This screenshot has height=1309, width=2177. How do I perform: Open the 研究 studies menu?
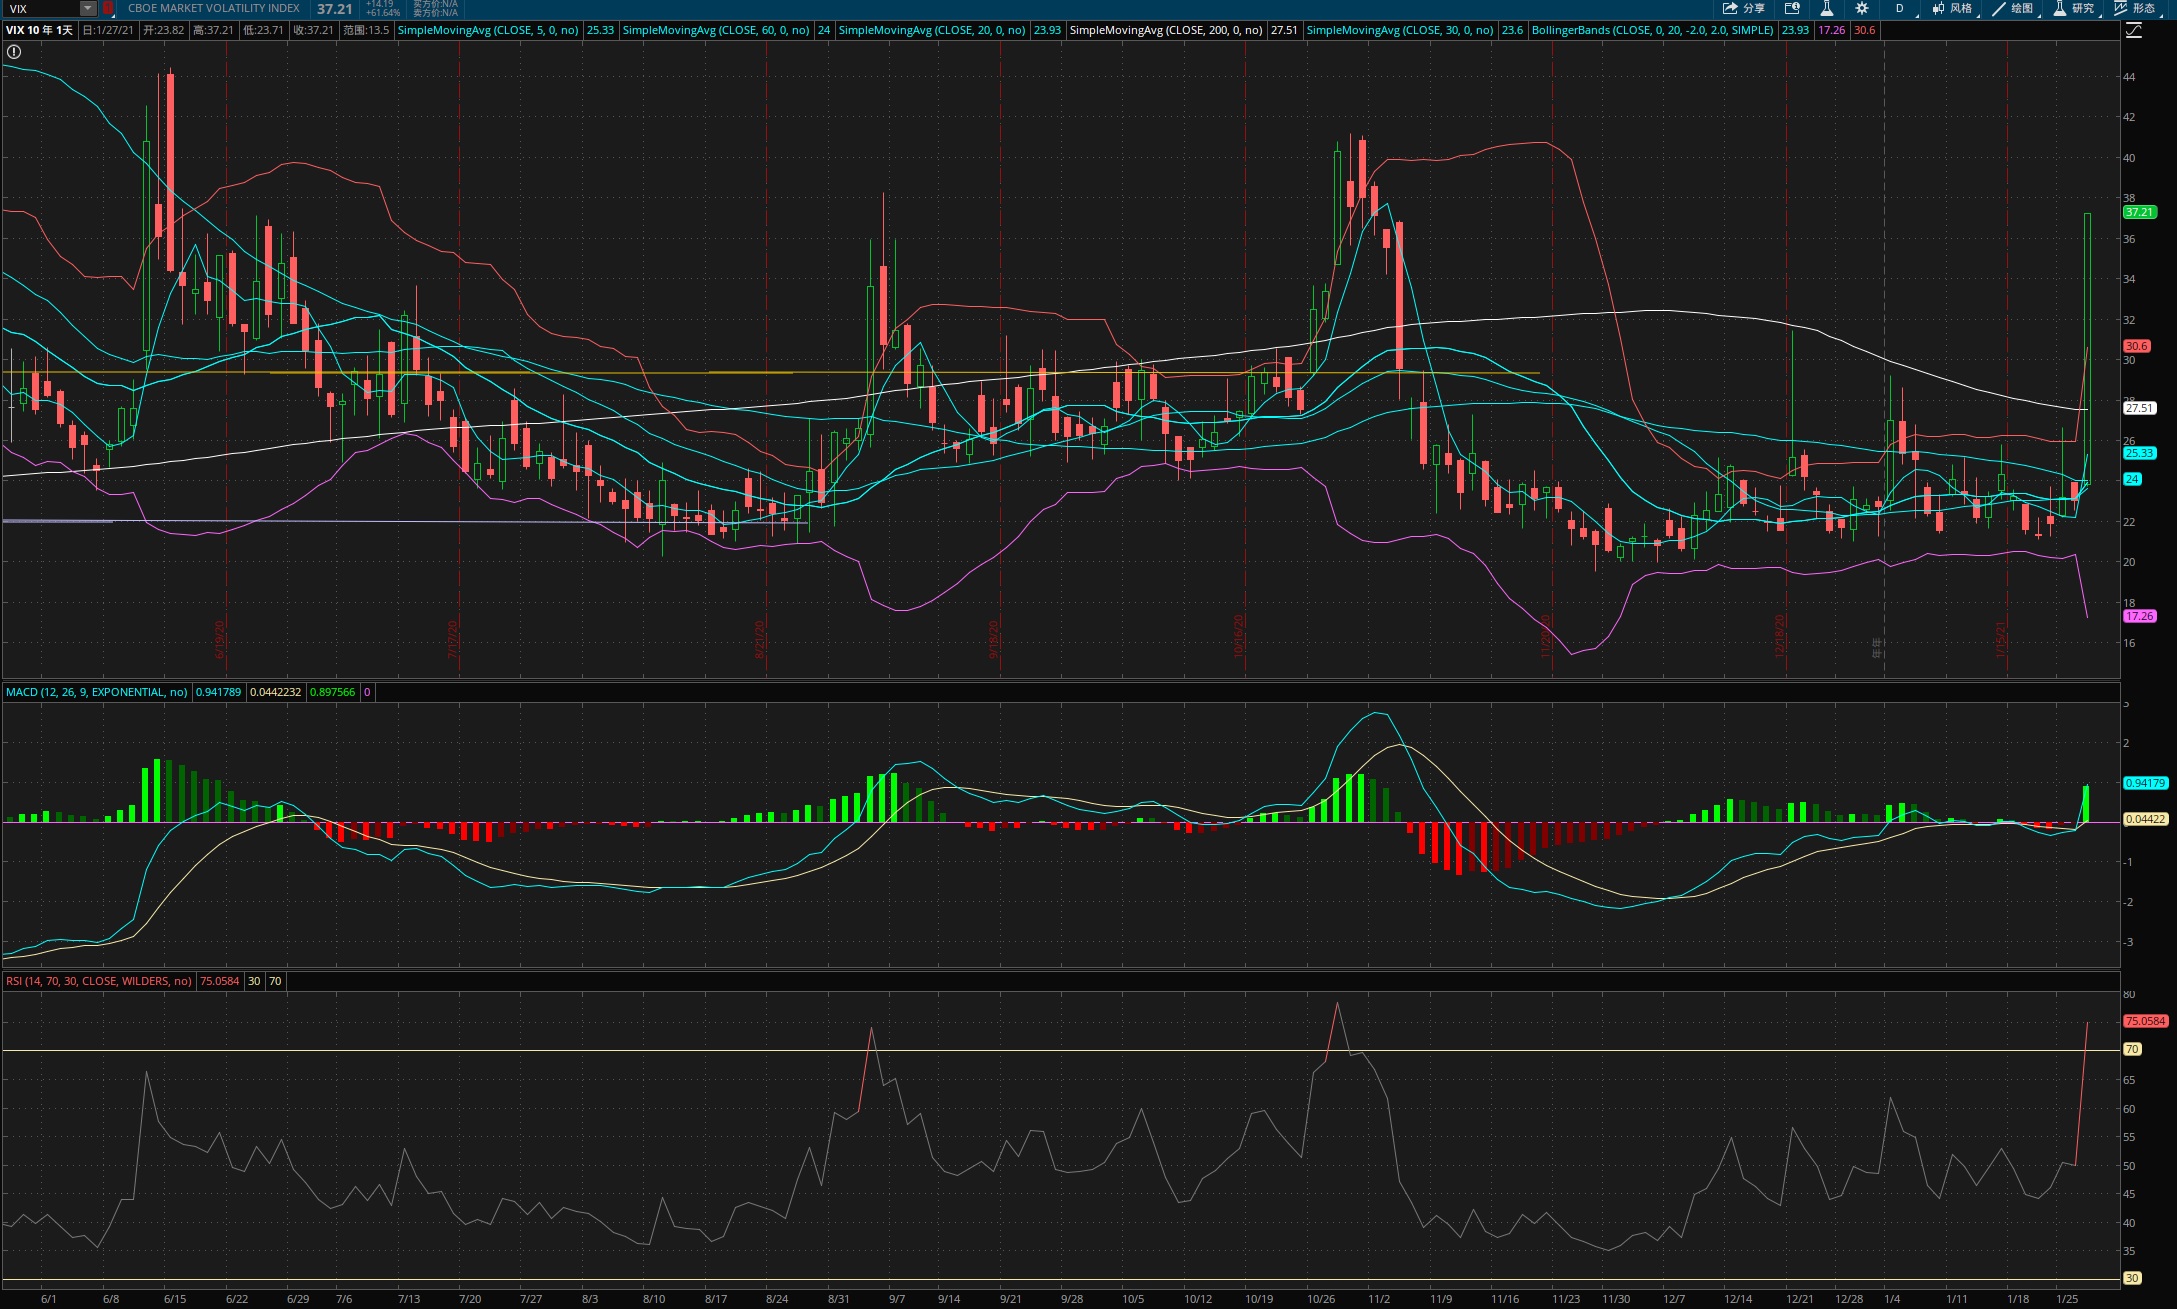click(x=2074, y=8)
